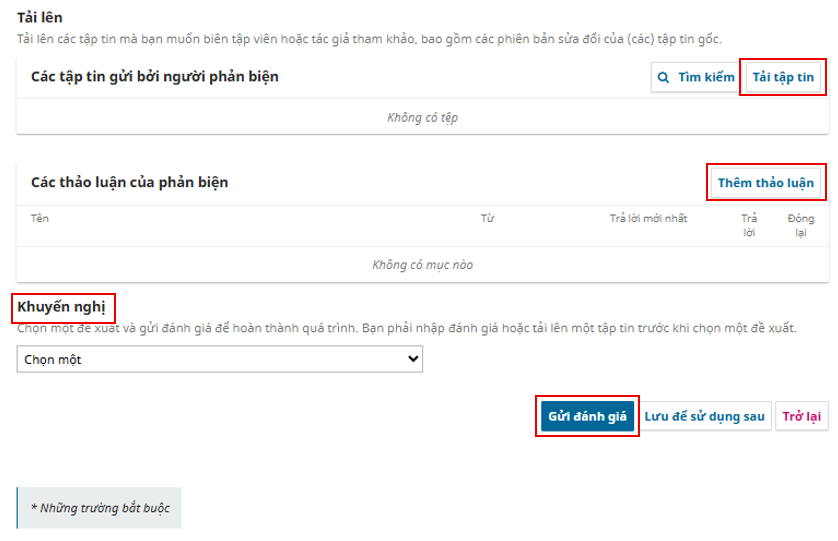Click the Những trường bắt buộc note

[x=100, y=508]
